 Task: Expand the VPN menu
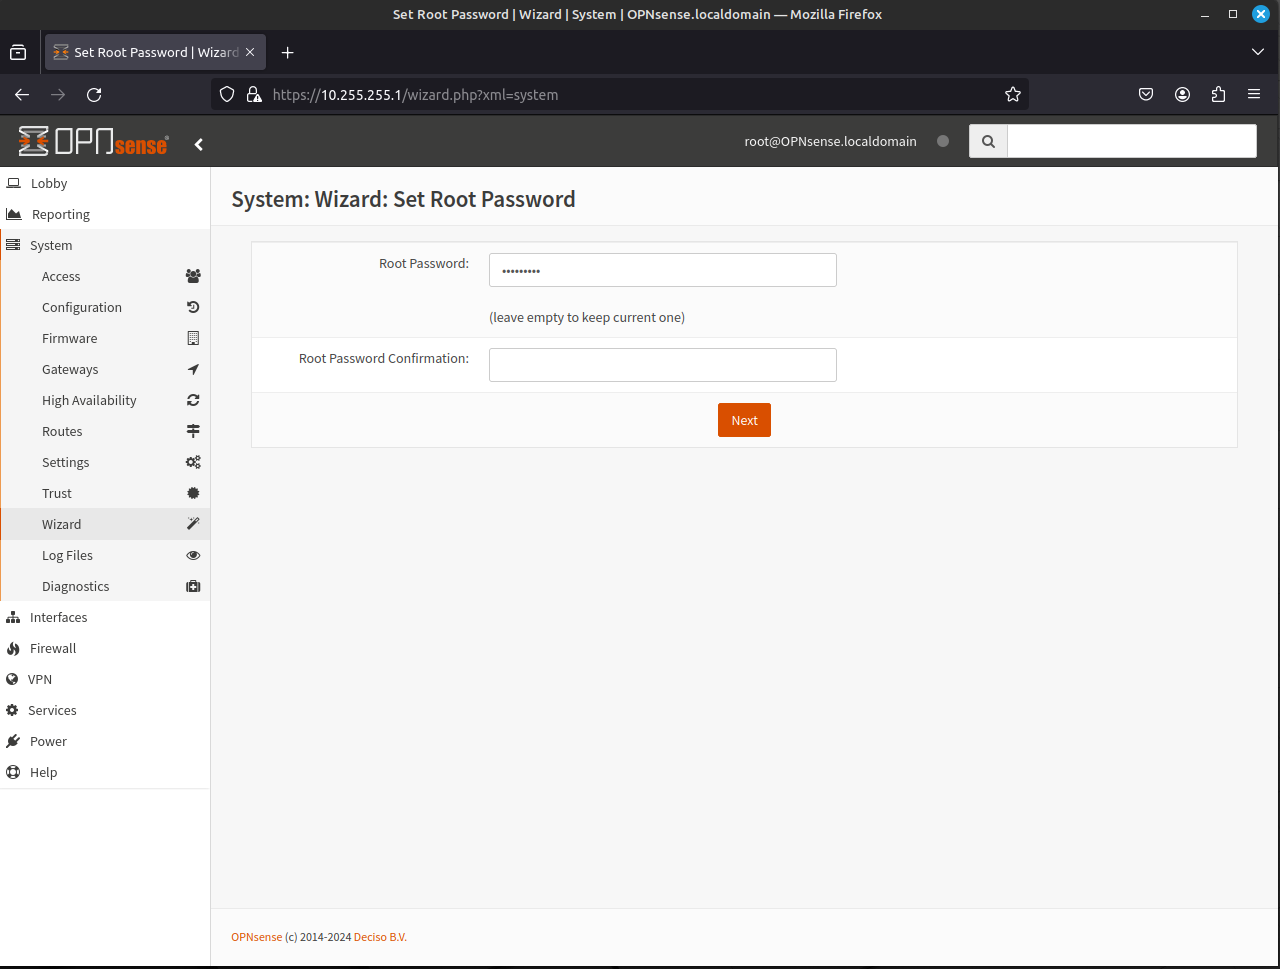105,679
